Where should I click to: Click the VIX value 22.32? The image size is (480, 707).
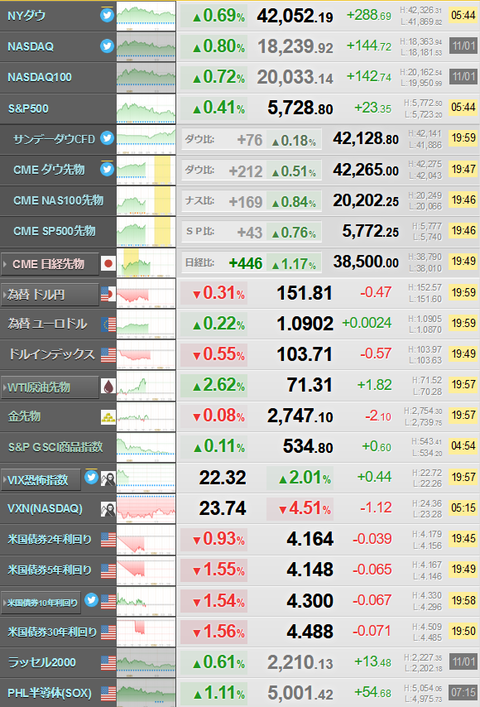[223, 477]
